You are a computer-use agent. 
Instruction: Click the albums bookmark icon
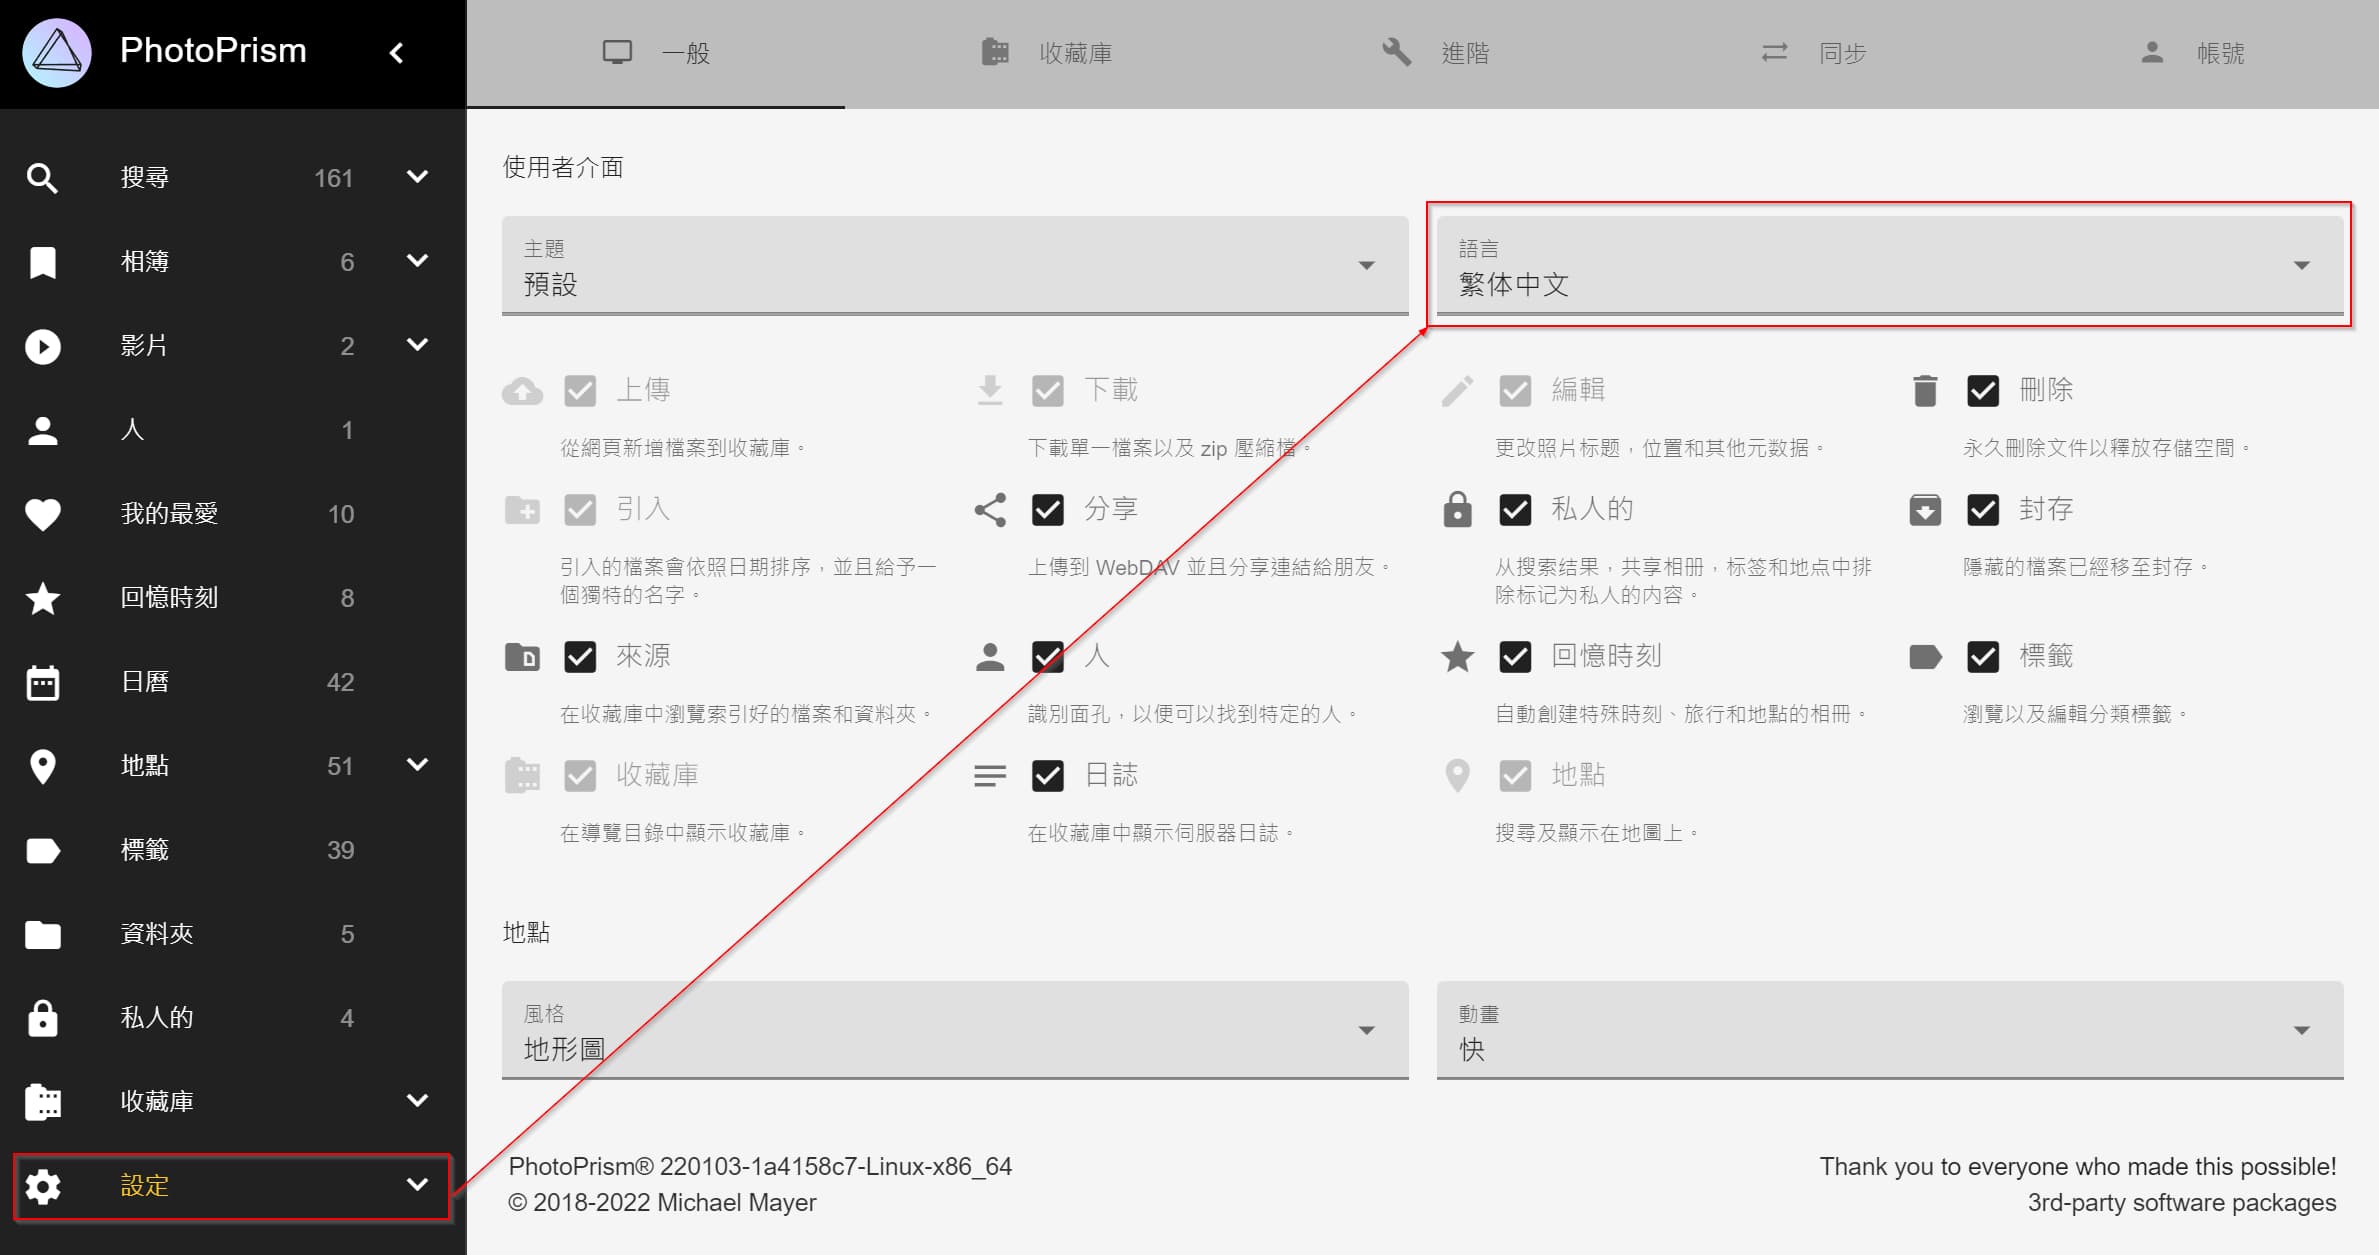42,262
